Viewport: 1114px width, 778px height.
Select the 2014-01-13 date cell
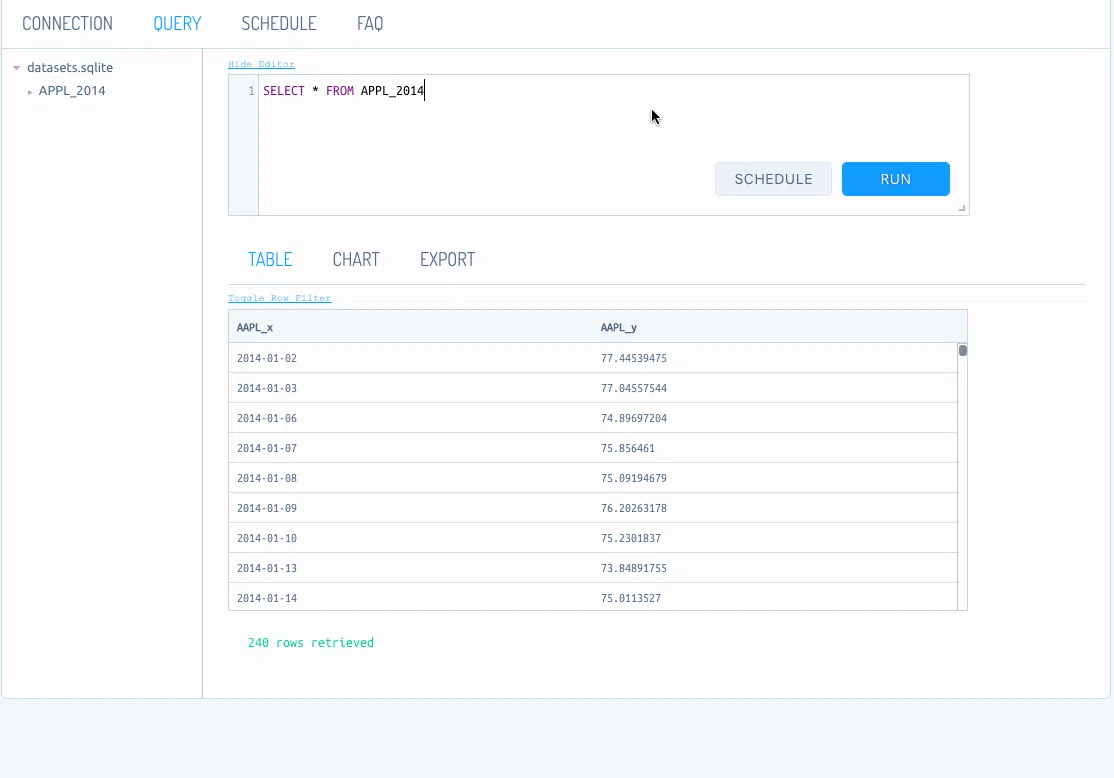coord(267,568)
